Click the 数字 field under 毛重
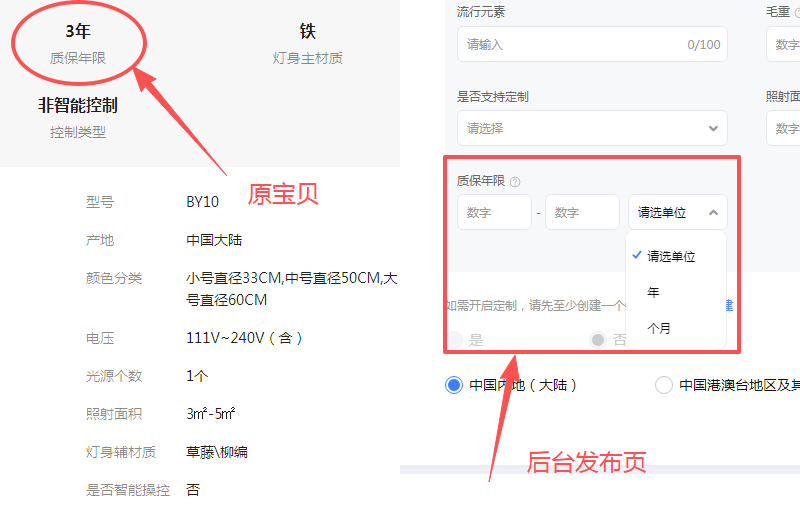Image resolution: width=800 pixels, height=505 pixels. click(784, 44)
